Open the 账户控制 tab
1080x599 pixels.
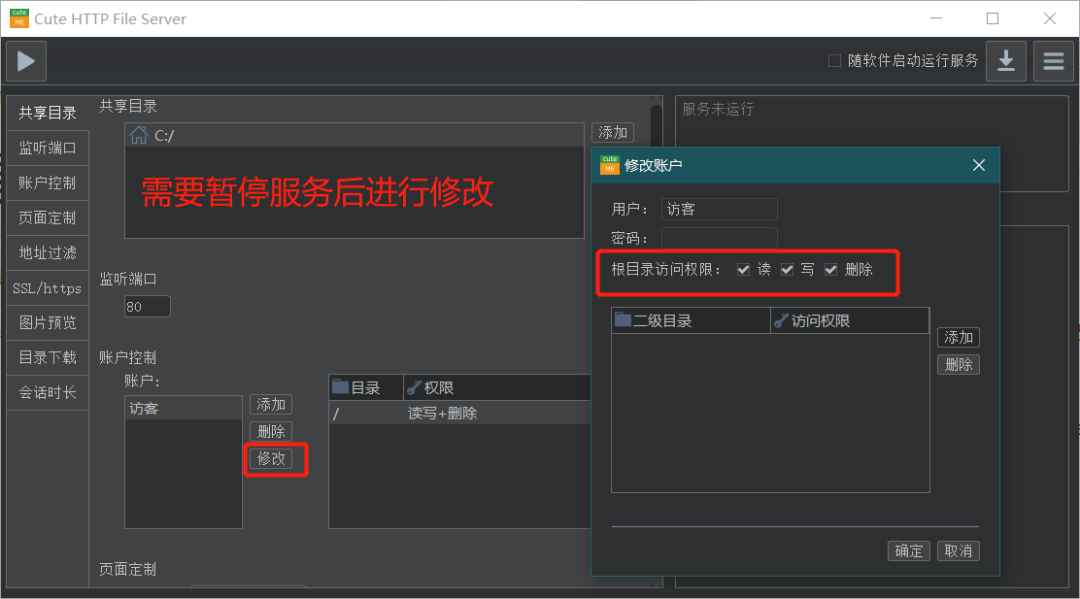coord(48,183)
